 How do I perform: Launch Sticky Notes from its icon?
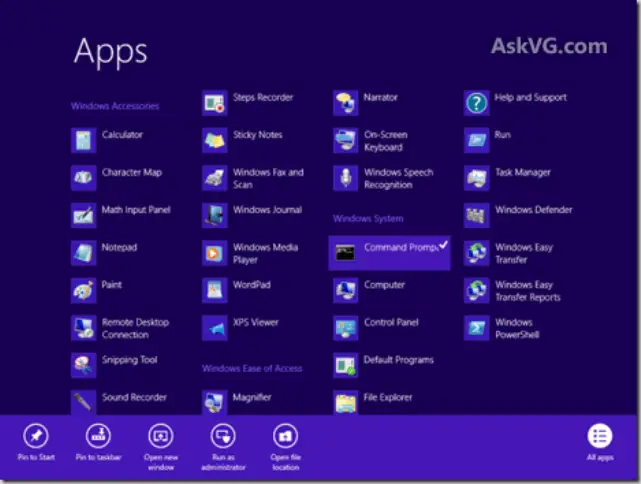[x=215, y=140]
